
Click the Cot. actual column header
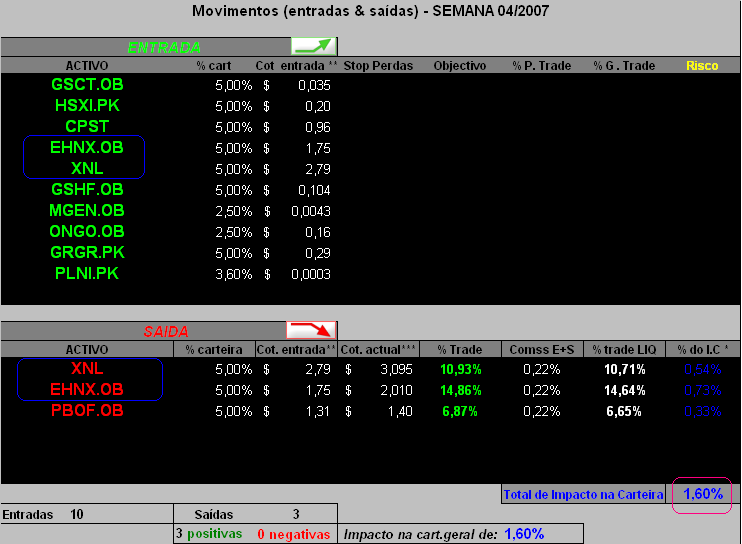point(378,350)
